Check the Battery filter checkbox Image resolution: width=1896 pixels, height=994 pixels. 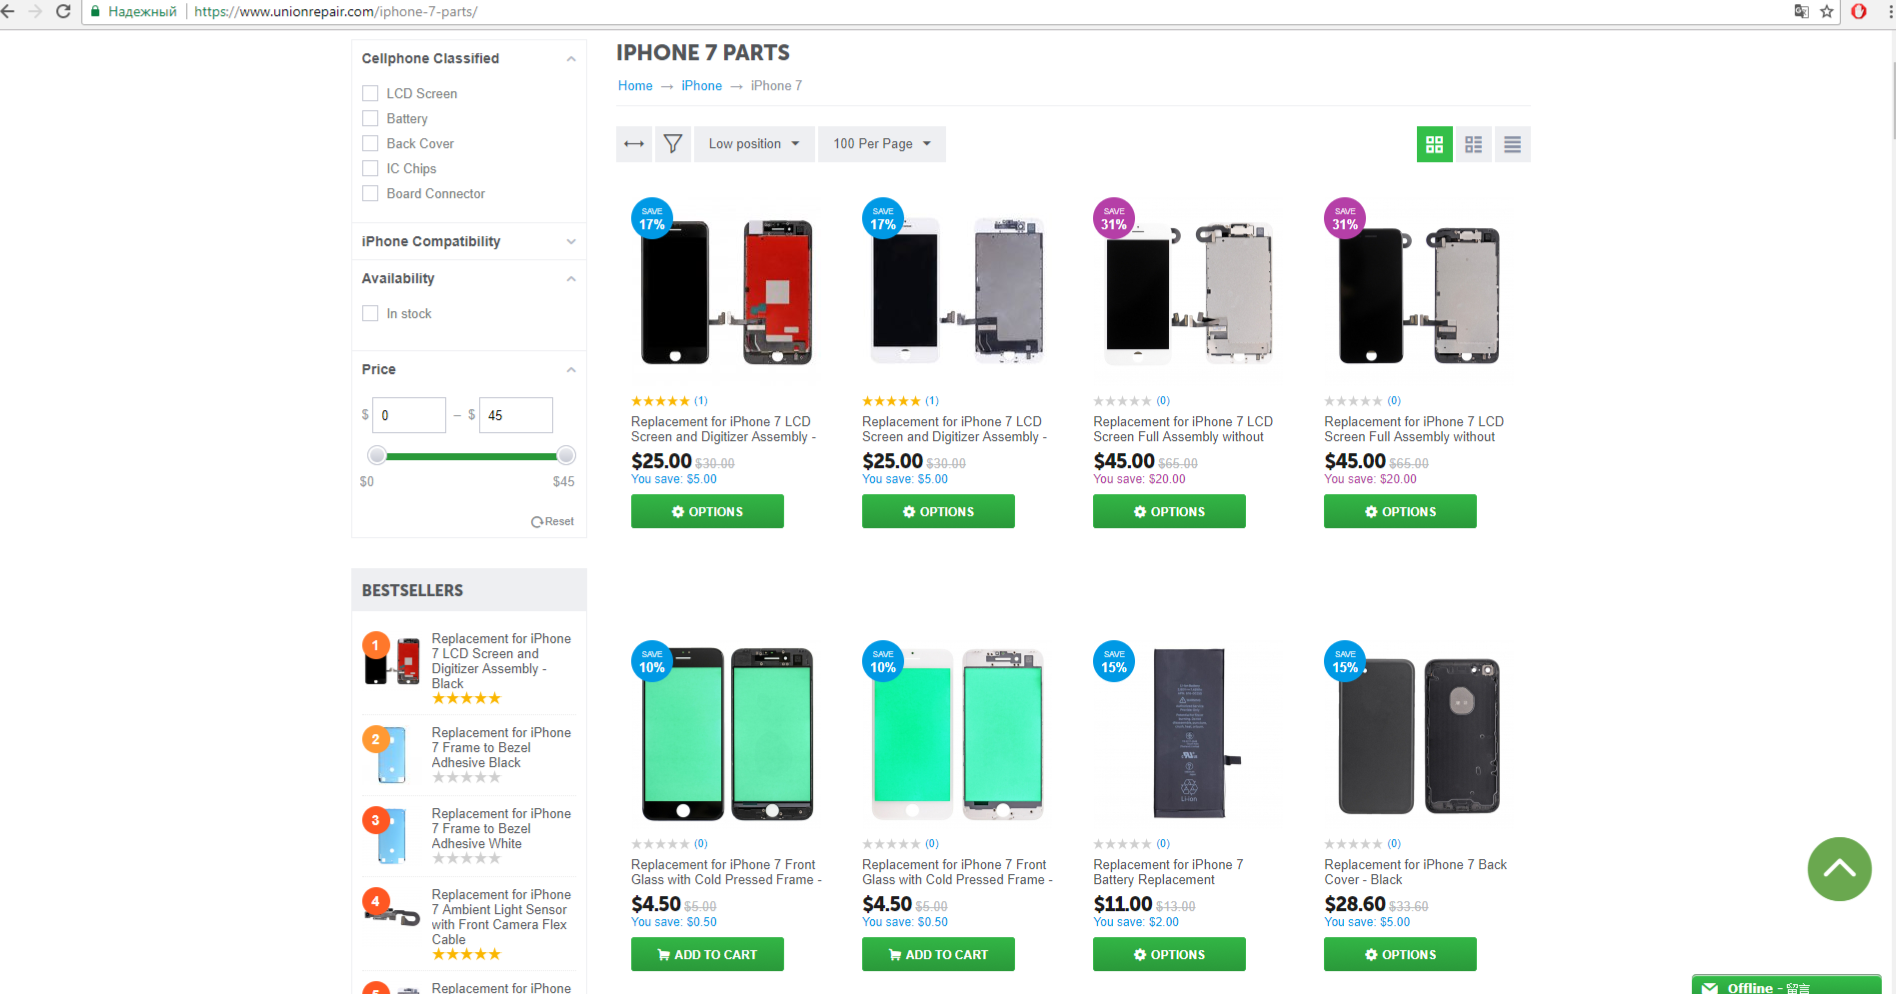[370, 118]
